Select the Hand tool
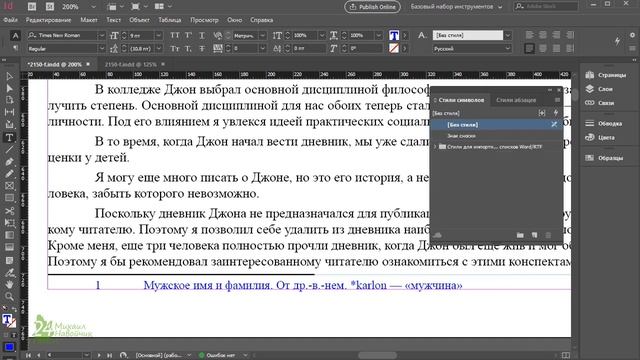This screenshot has height=360, width=640. click(9, 284)
